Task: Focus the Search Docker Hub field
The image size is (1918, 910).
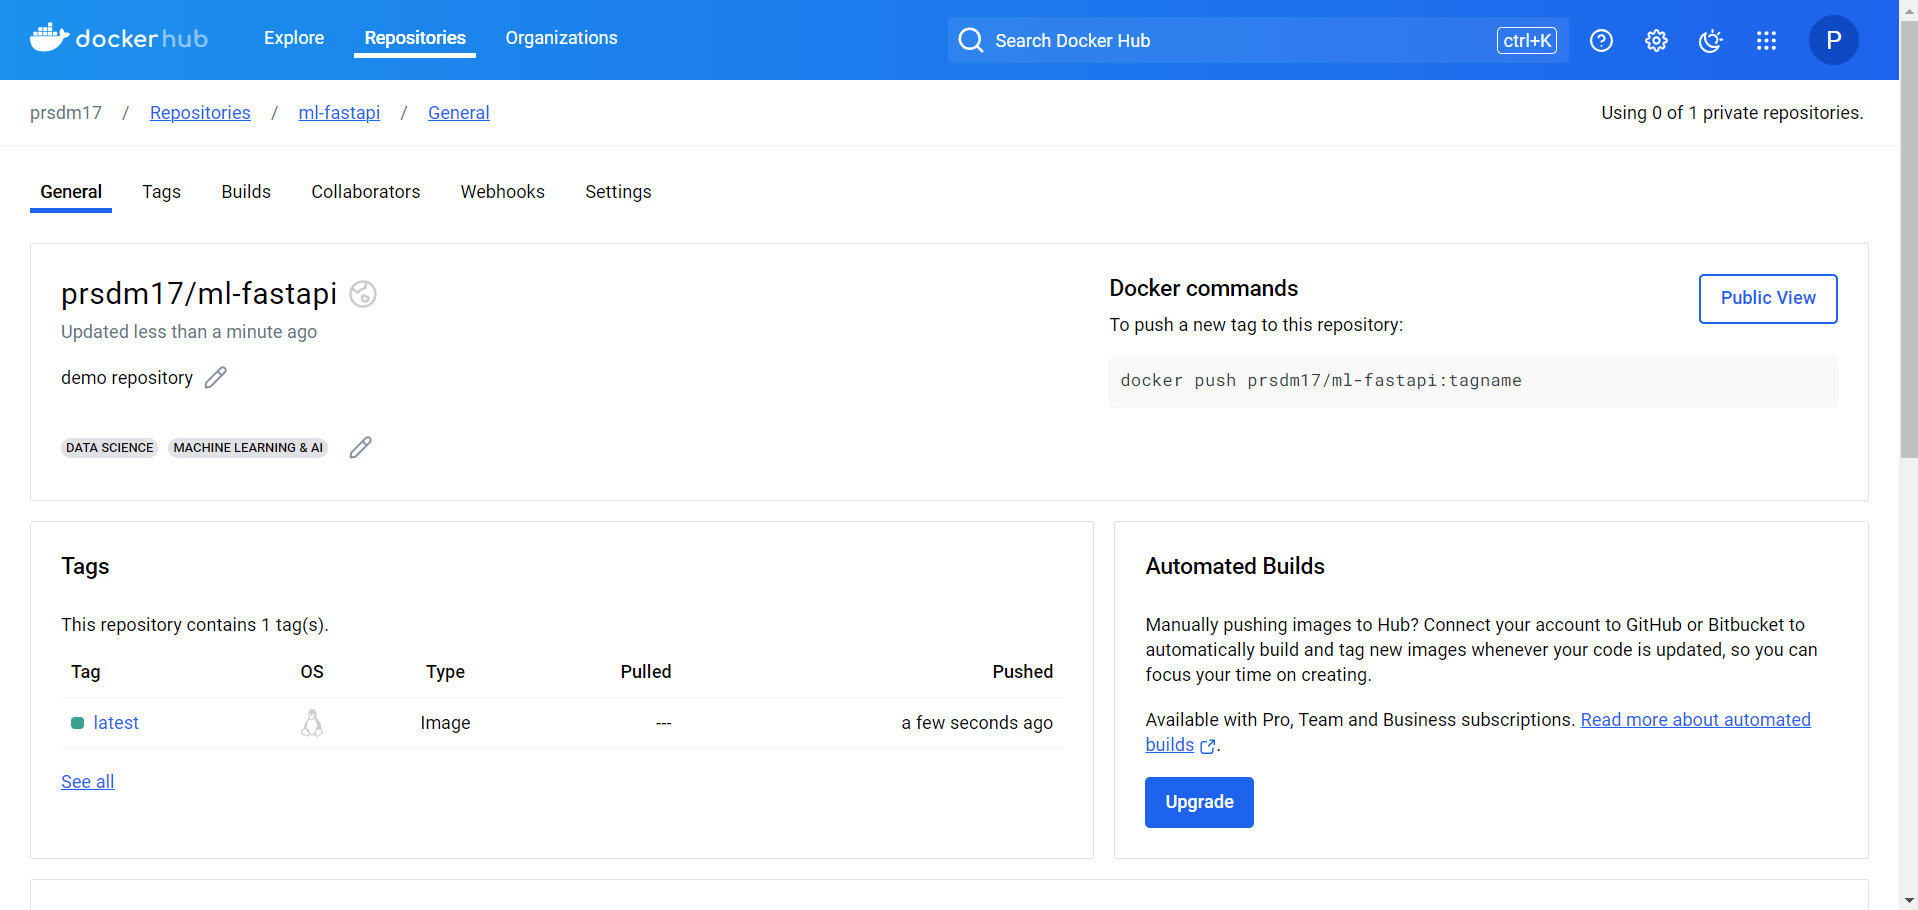Action: [x=1258, y=40]
